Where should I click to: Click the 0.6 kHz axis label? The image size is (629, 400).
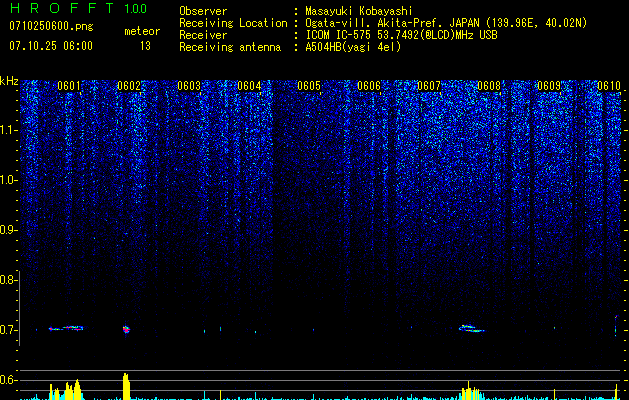[9, 380]
